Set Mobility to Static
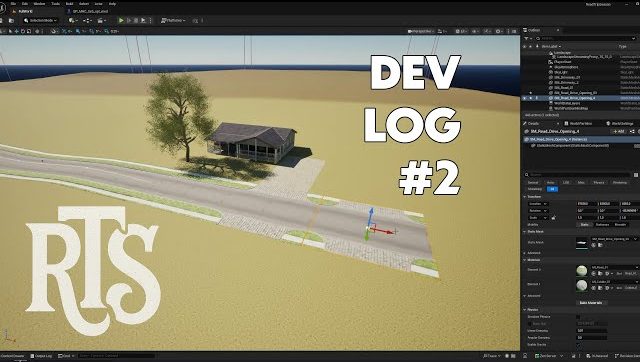640x362 pixels. coord(584,224)
